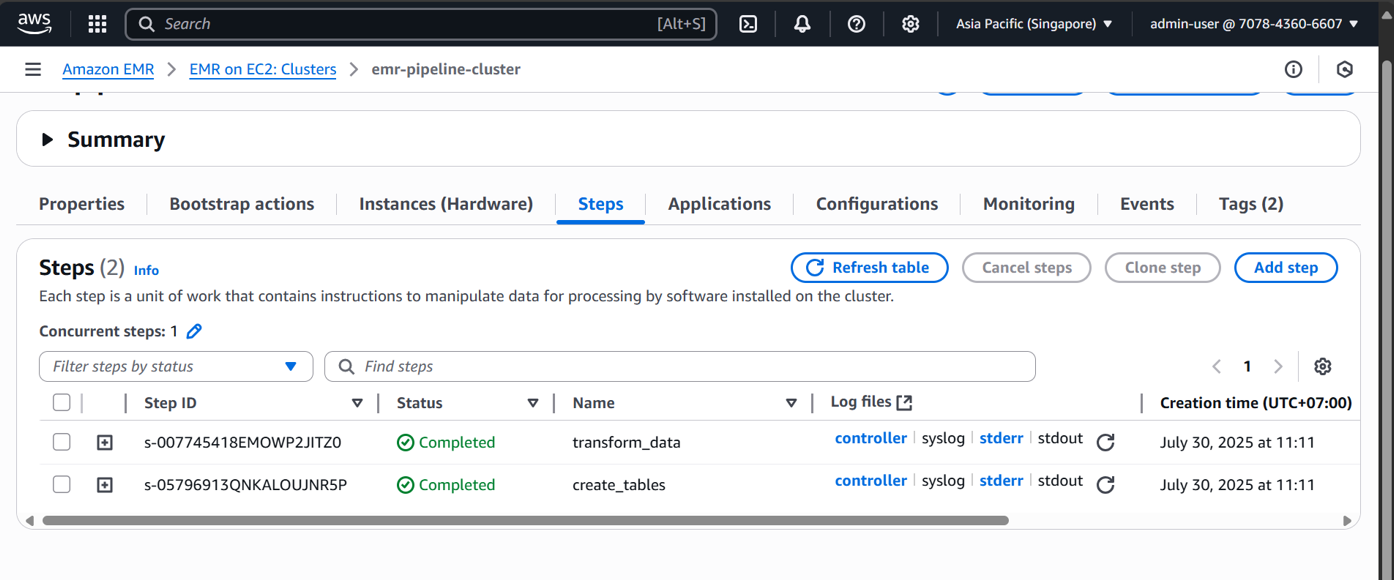Select the create_tables step checkbox

click(x=62, y=484)
